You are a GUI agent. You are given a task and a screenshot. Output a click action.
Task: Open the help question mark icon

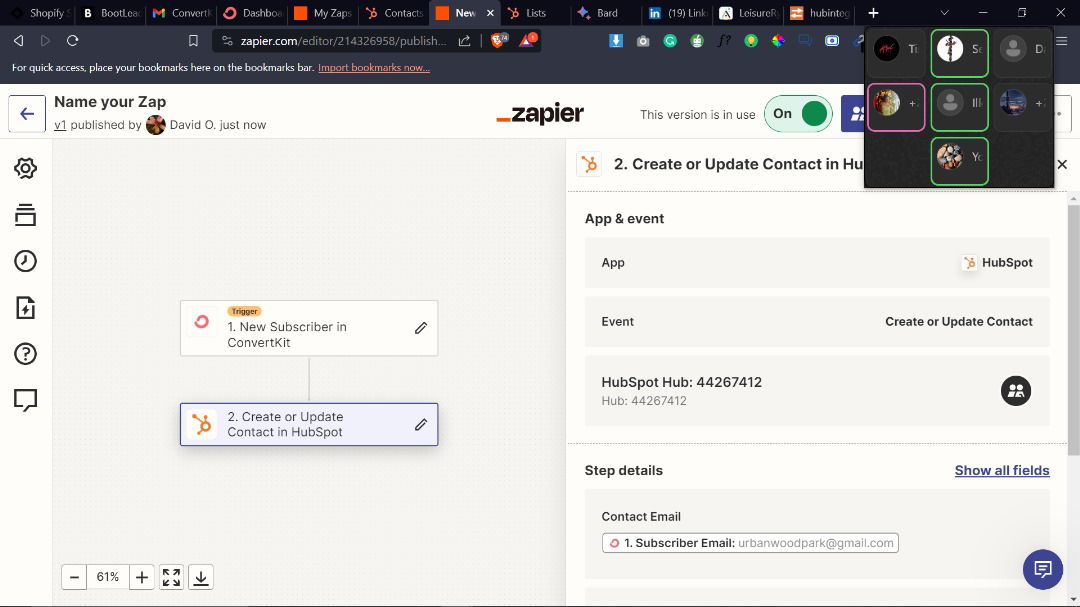coord(25,354)
